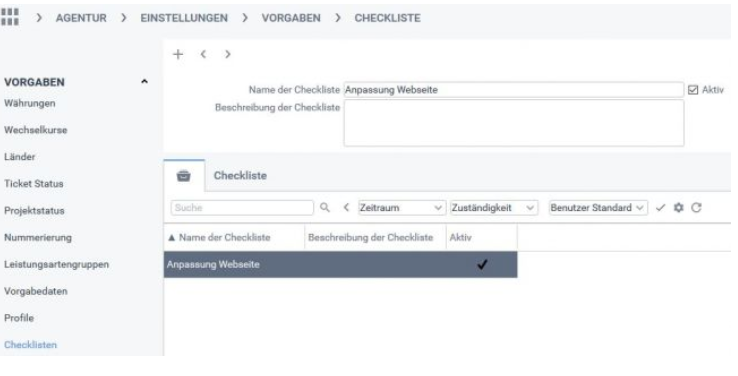This screenshot has width=738, height=376.
Task: Click the search magnifier icon
Action: coord(325,207)
